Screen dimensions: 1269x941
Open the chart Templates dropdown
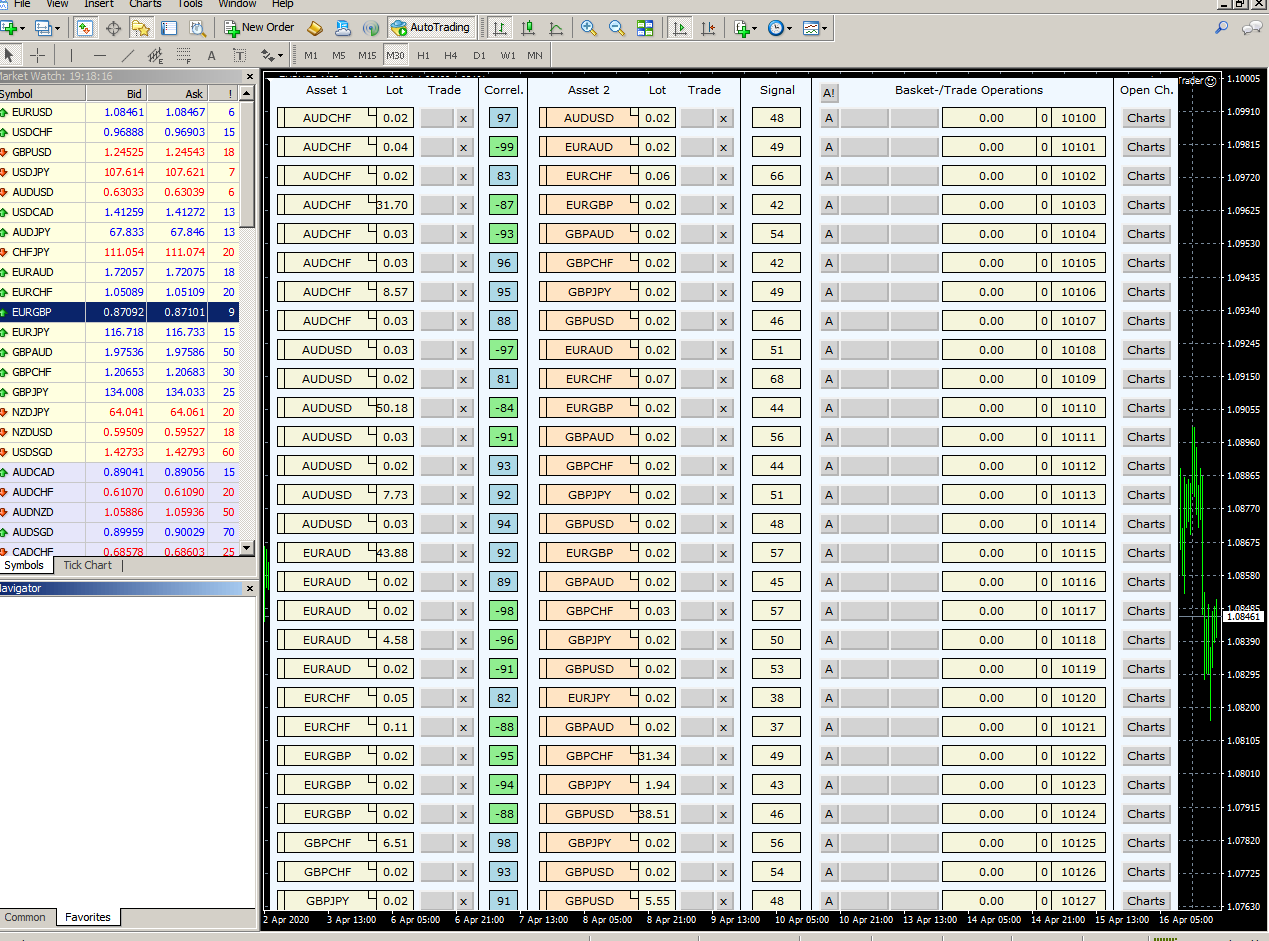(x=815, y=28)
